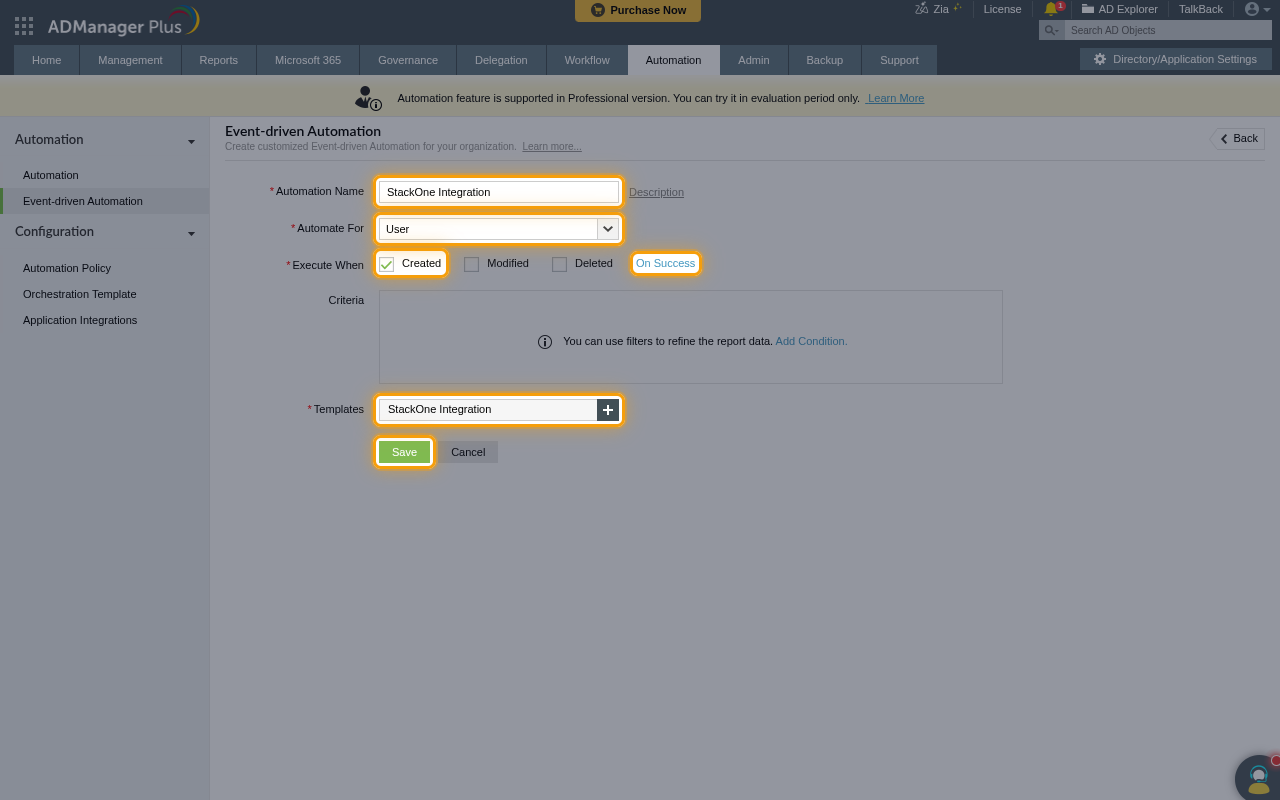Click the Back button
The width and height of the screenshot is (1280, 800).
1238,139
